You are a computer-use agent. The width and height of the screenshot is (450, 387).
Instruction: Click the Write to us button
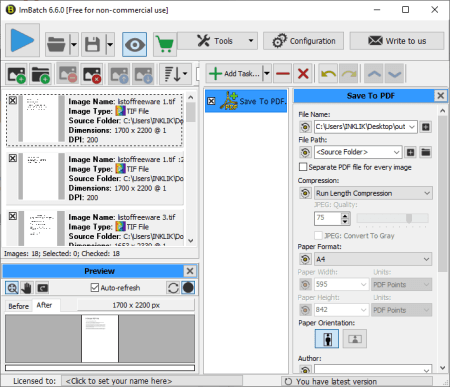tap(397, 41)
